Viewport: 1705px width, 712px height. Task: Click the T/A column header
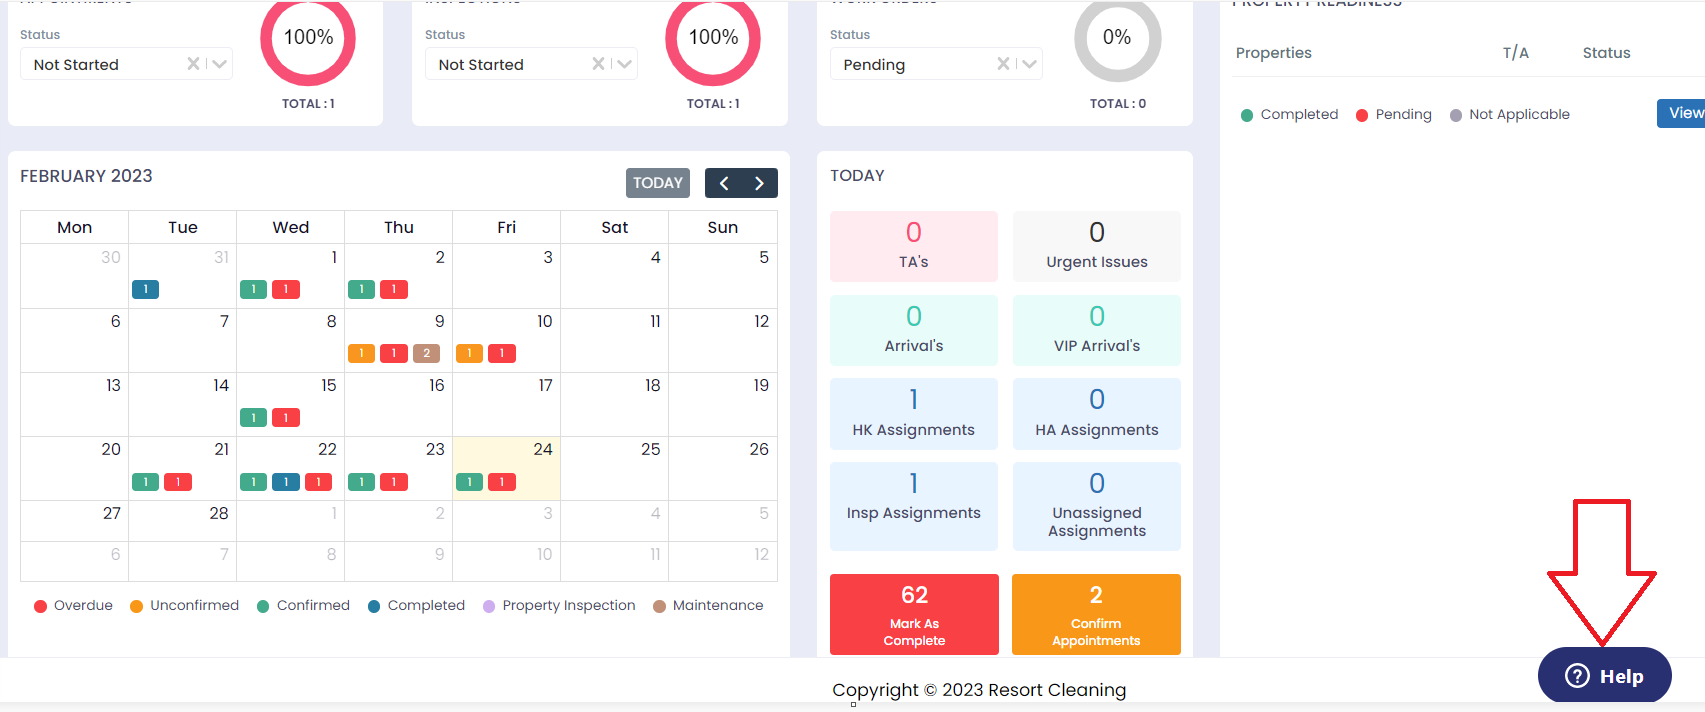point(1515,53)
